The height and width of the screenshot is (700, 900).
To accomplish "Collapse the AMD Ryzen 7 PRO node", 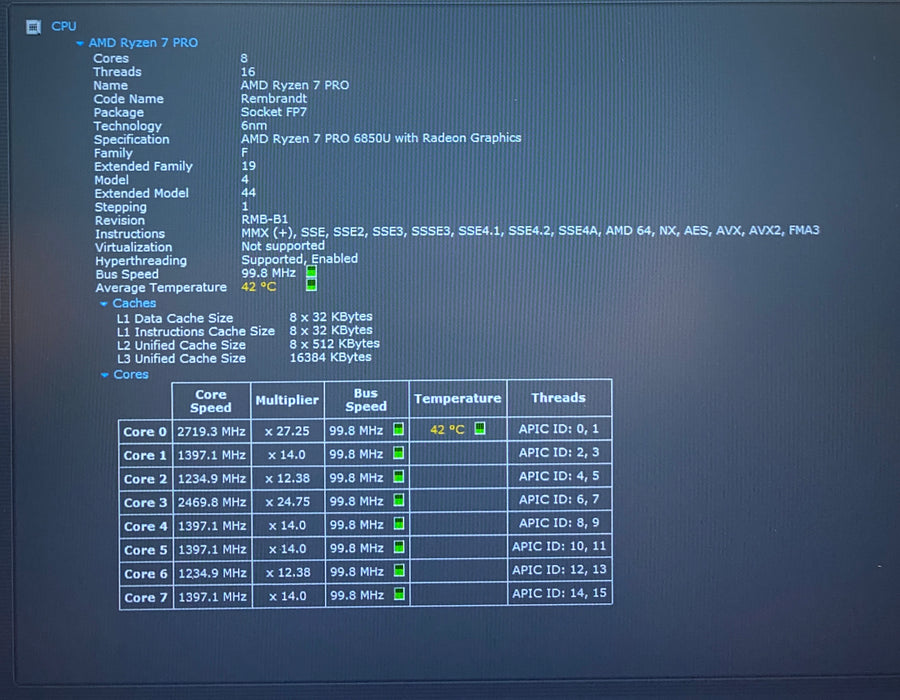I will click(80, 43).
